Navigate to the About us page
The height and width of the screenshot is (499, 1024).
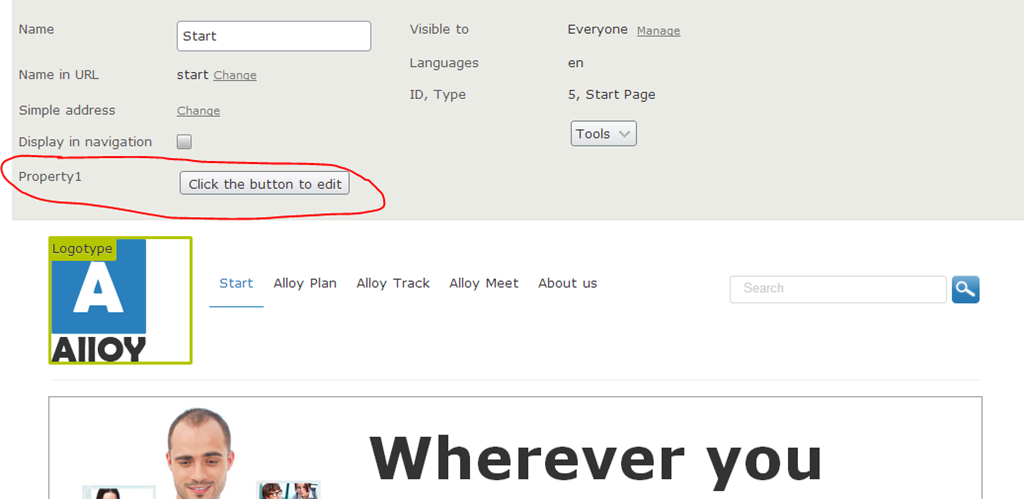(x=567, y=284)
